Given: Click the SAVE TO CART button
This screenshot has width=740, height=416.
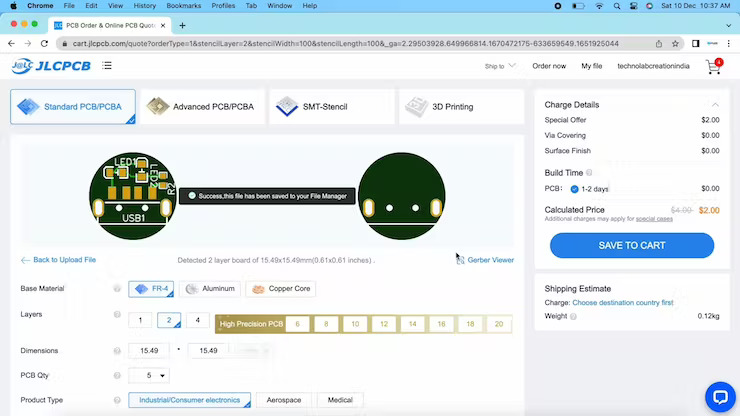Looking at the screenshot, I should [632, 246].
